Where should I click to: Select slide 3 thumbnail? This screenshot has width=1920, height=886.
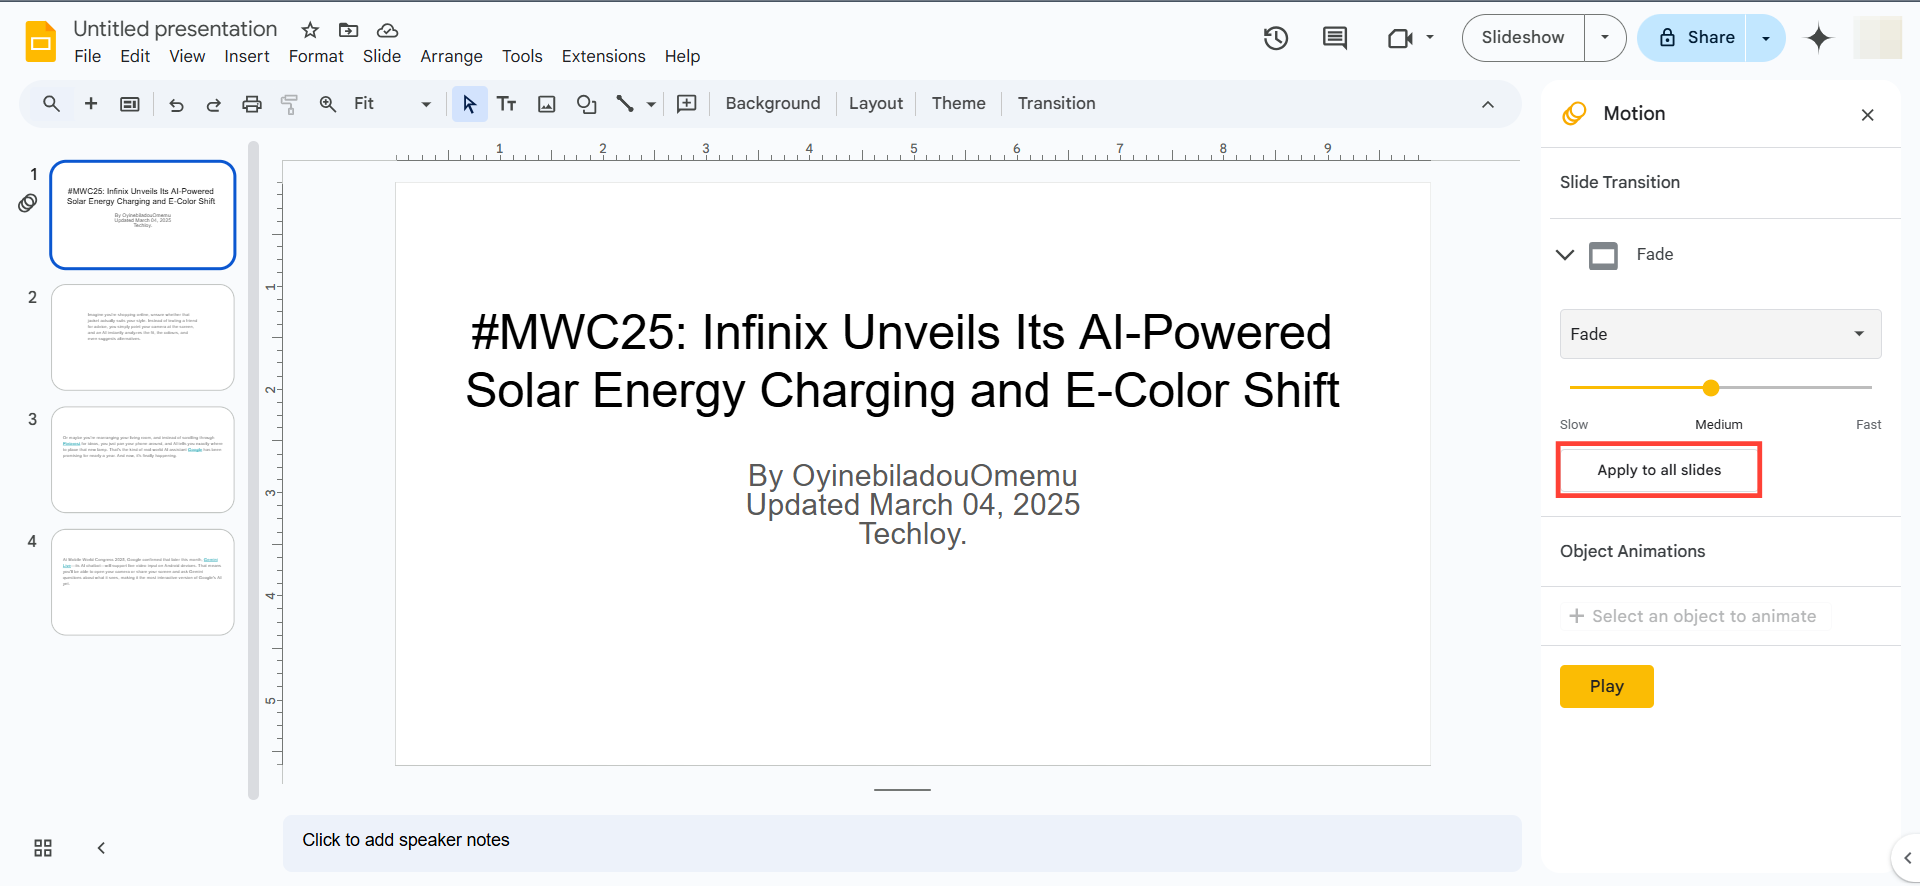[x=143, y=459]
